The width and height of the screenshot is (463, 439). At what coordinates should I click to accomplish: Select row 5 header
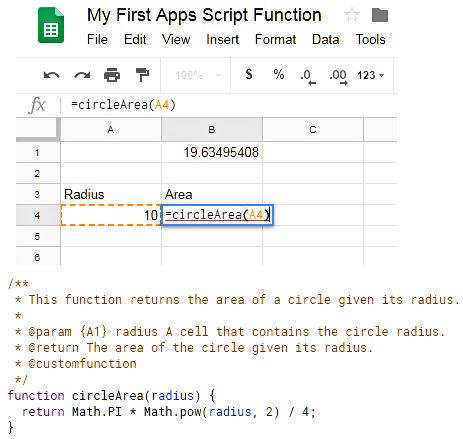pos(37,236)
